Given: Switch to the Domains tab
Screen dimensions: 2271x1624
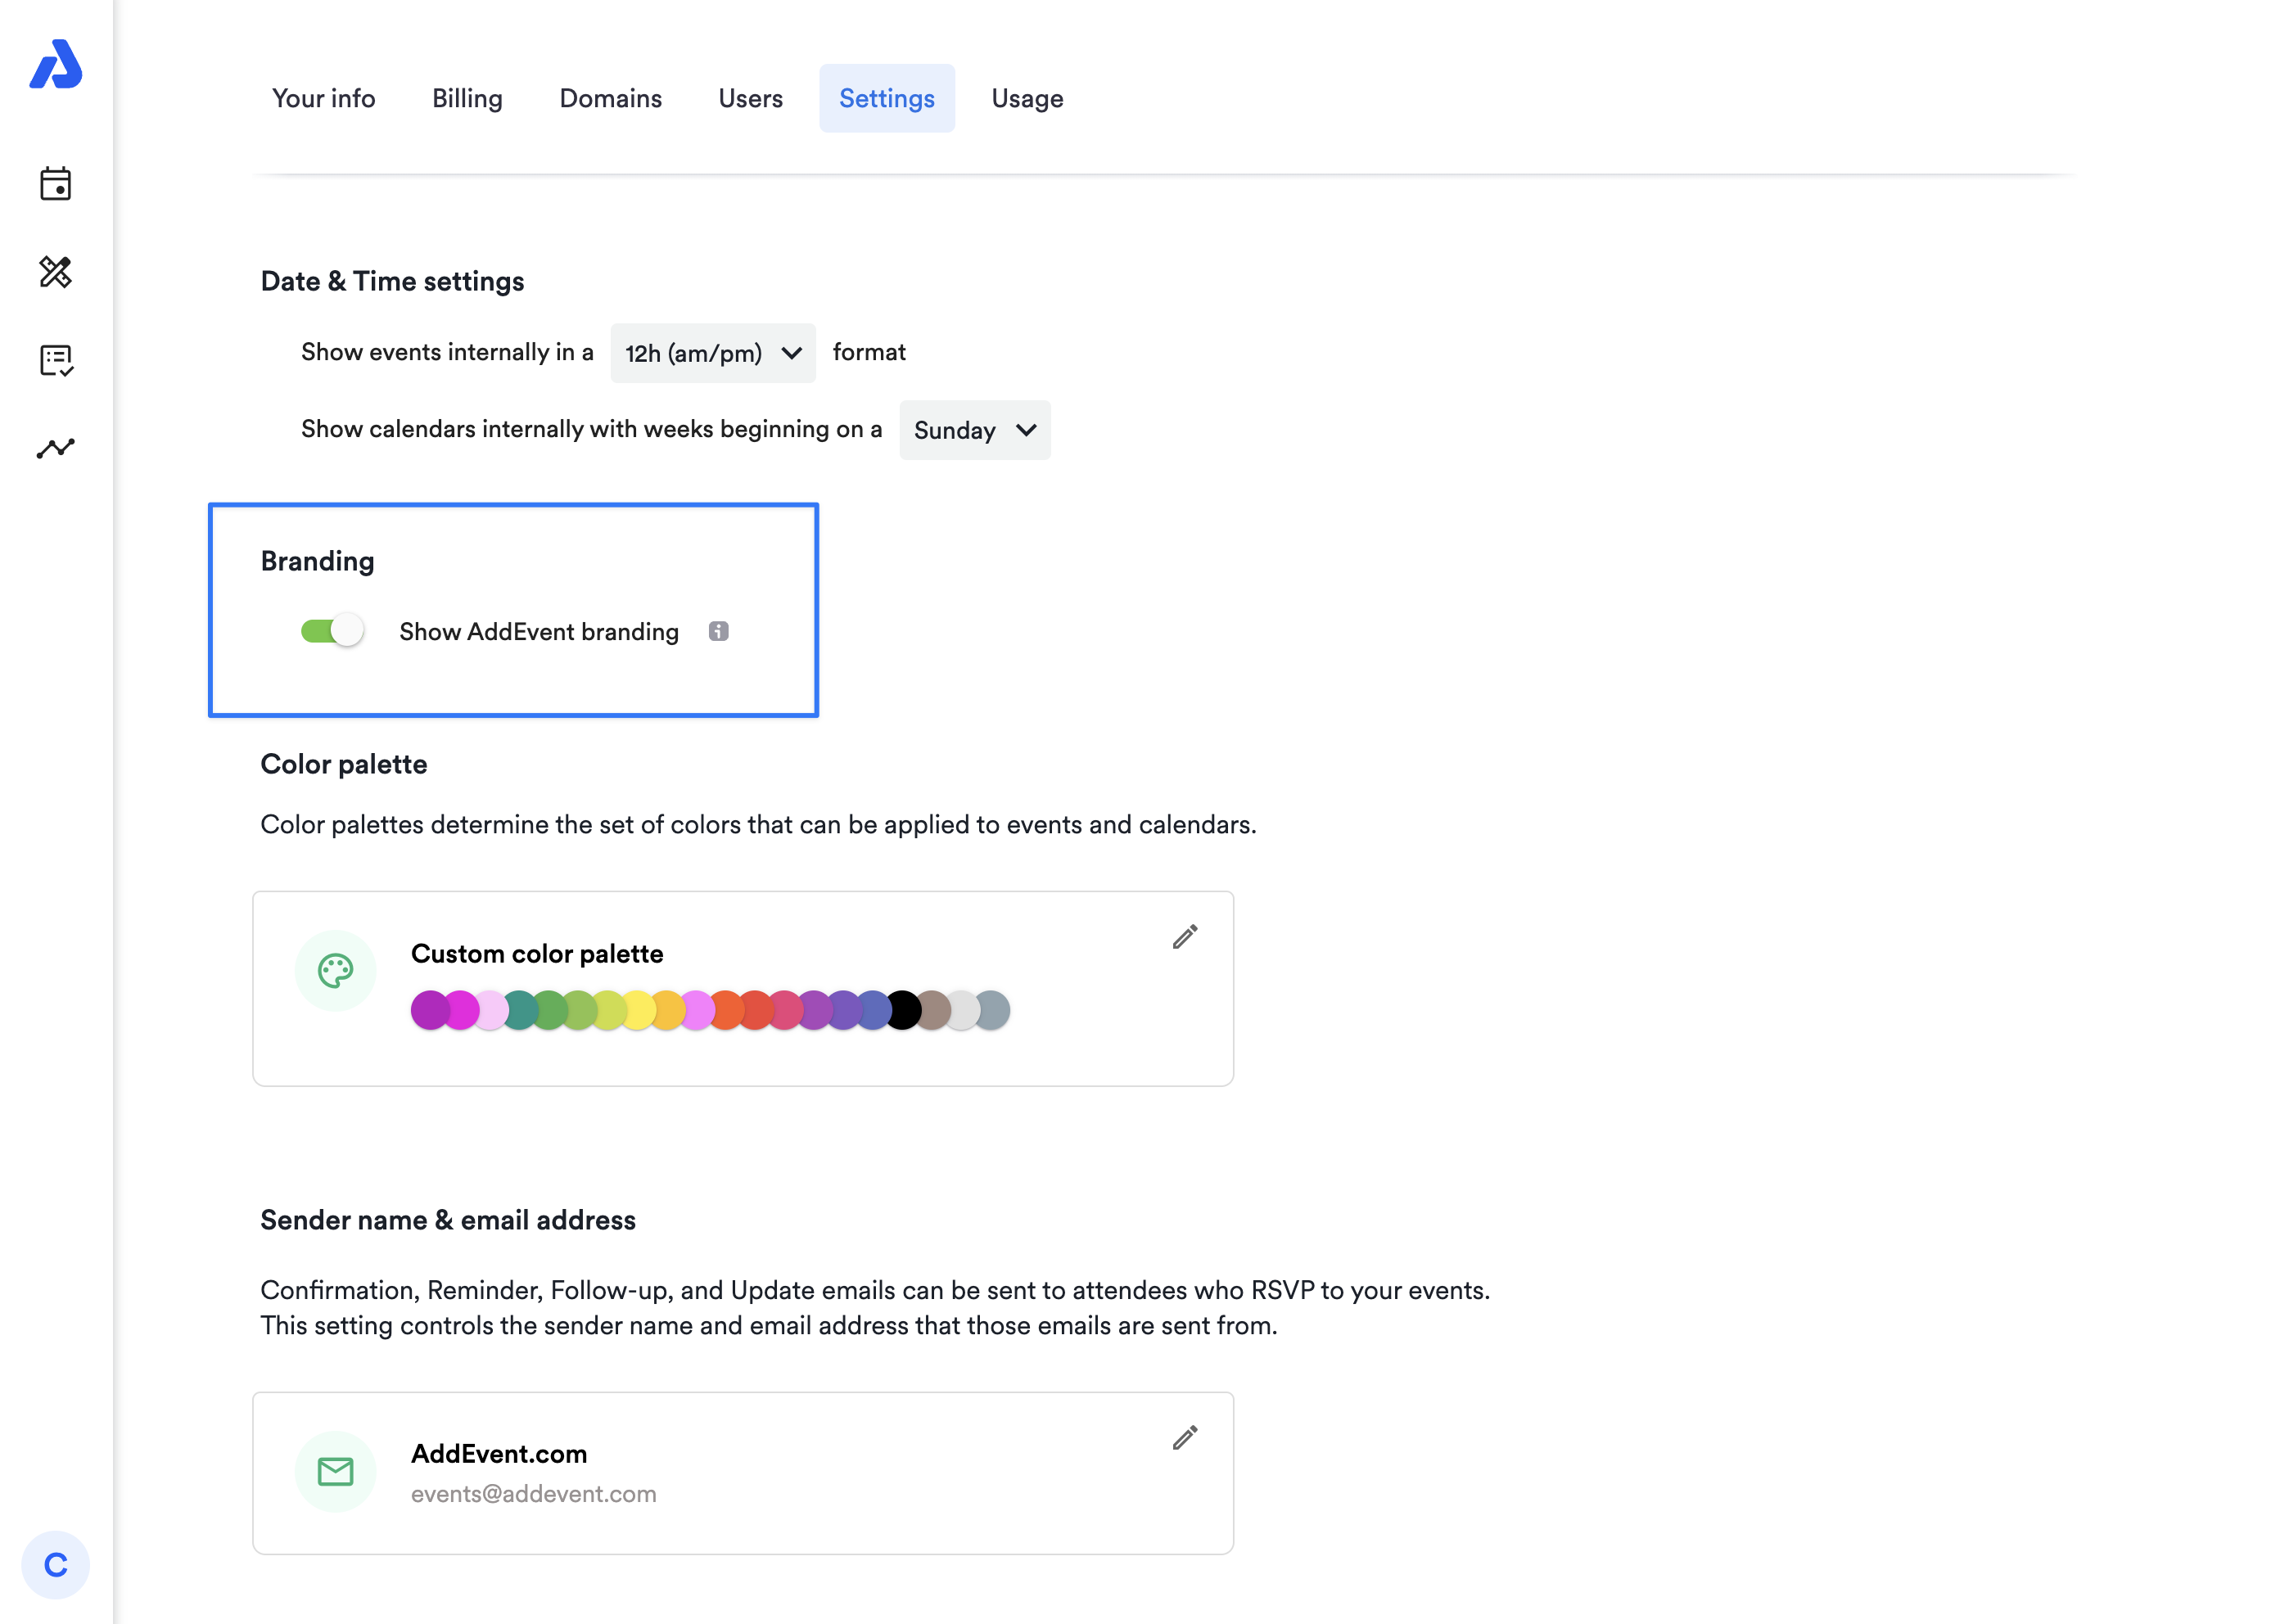Looking at the screenshot, I should (x=610, y=98).
